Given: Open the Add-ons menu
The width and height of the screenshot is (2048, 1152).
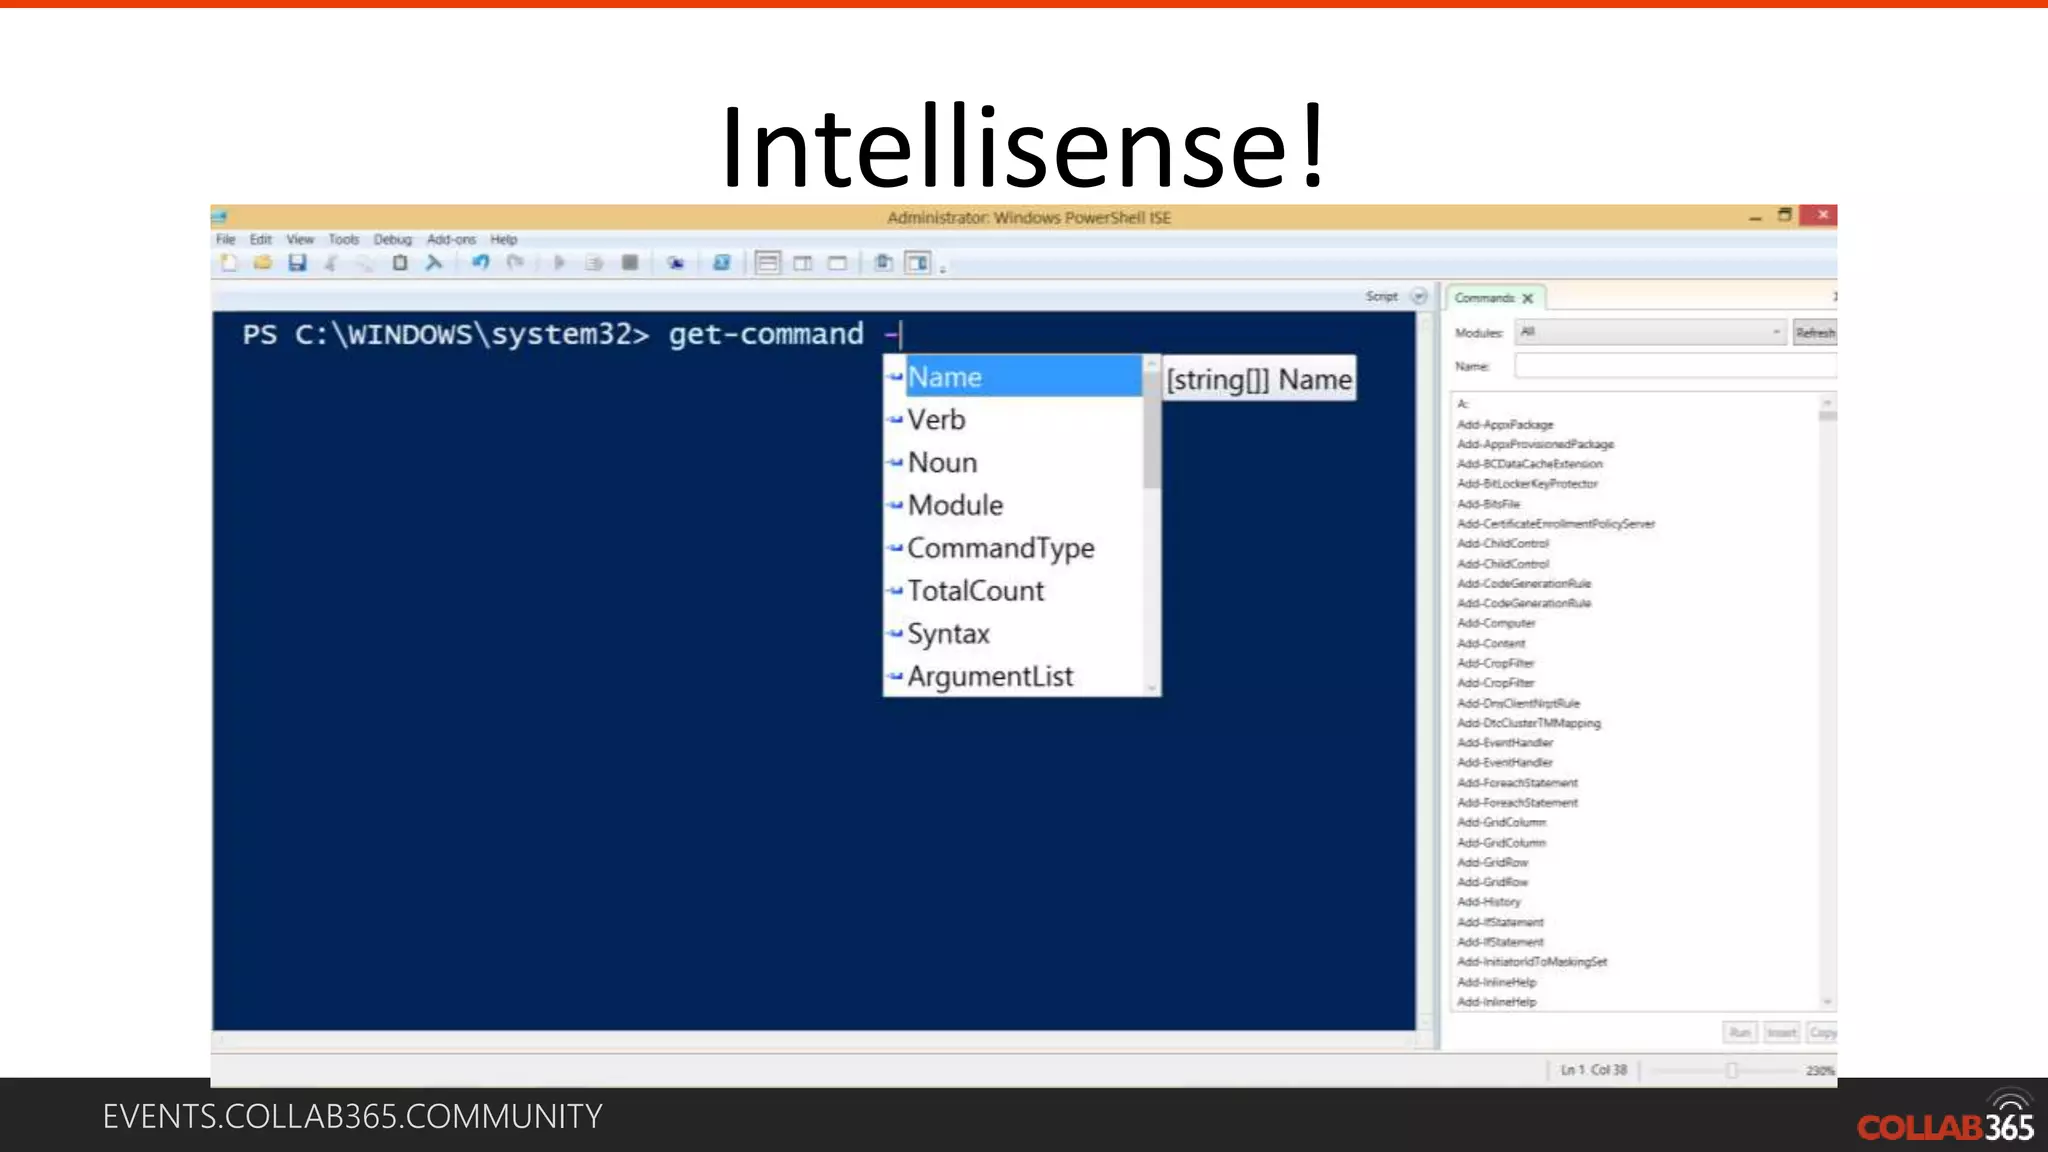Looking at the screenshot, I should 451,239.
